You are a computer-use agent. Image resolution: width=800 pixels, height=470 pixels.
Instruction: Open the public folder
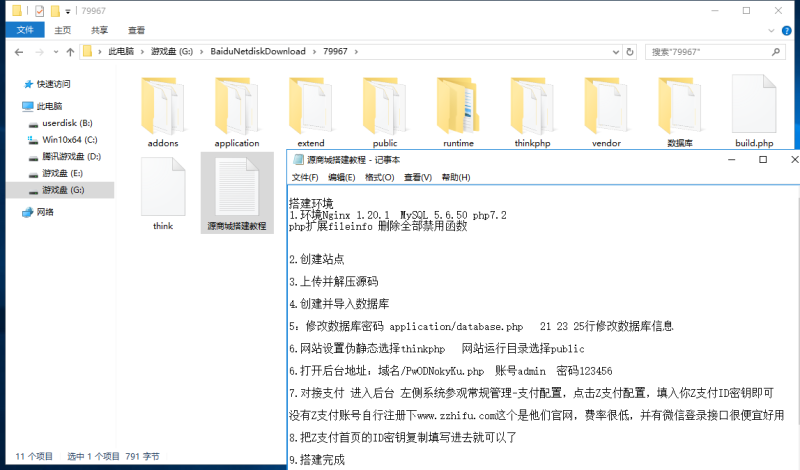click(x=385, y=112)
